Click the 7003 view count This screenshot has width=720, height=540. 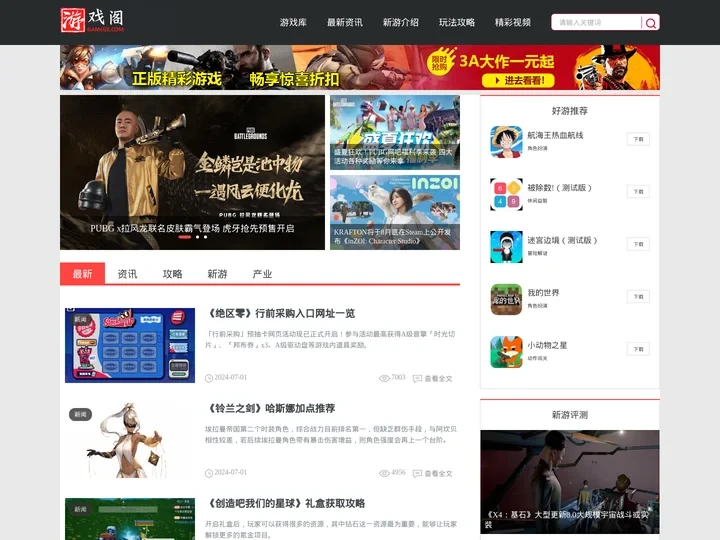point(398,377)
